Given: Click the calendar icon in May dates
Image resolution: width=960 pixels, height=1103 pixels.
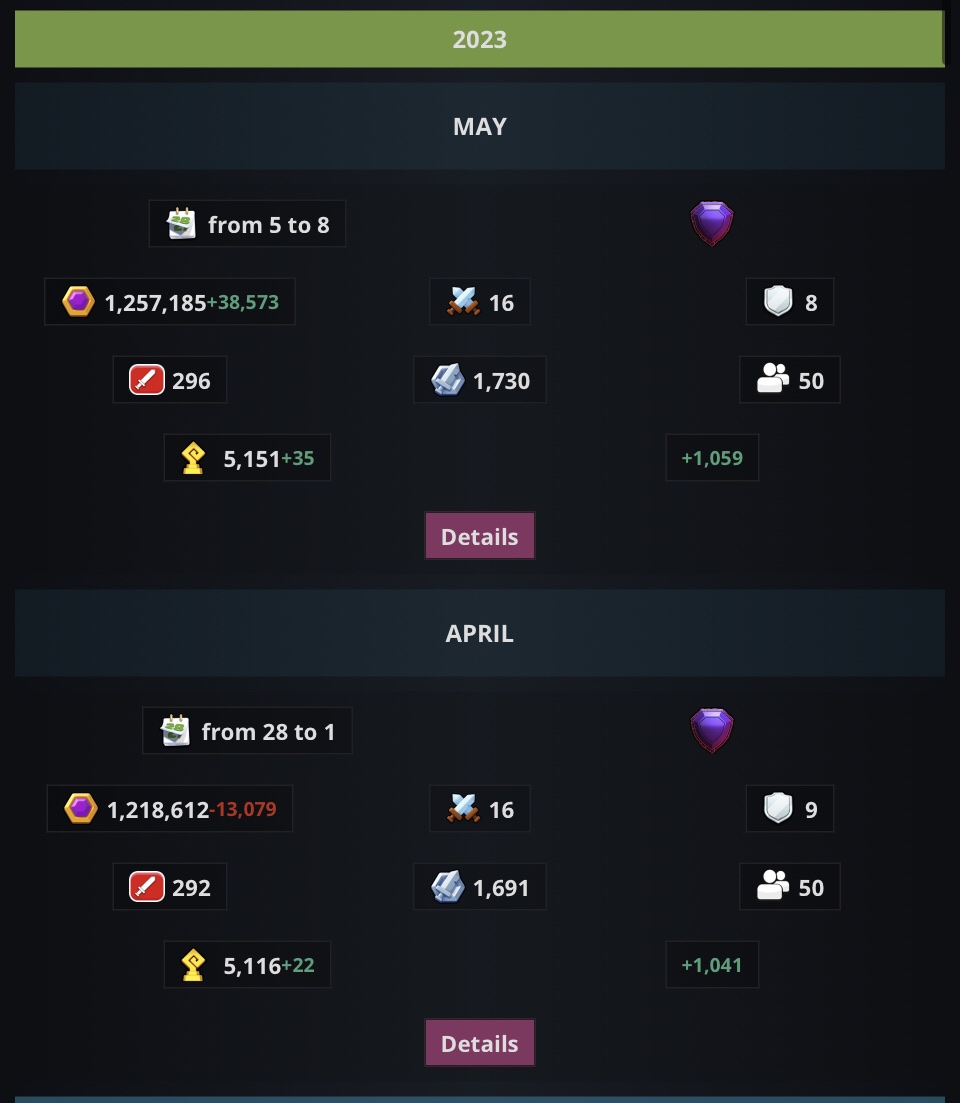Looking at the screenshot, I should (x=181, y=224).
